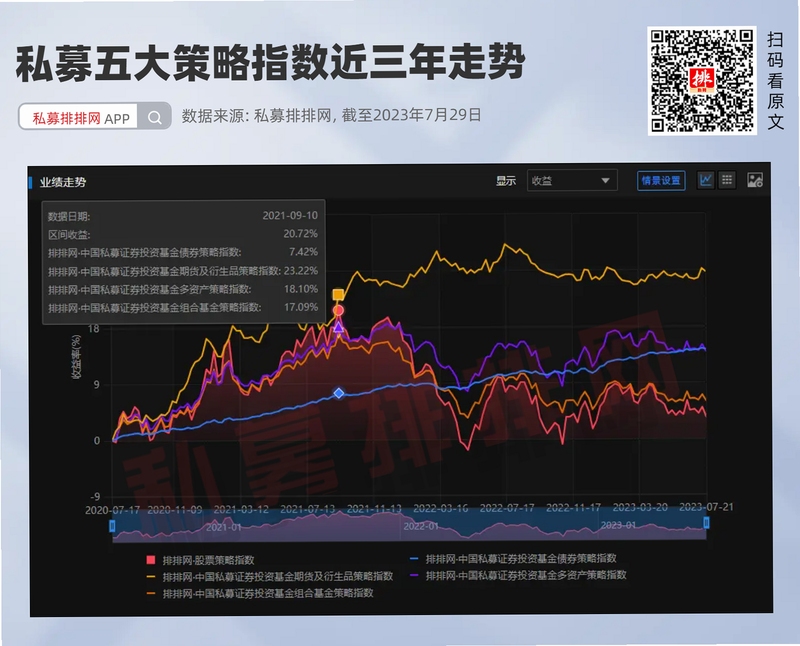This screenshot has width=800, height=646.
Task: Click the x-axis label 2022-07-17
Action: [507, 508]
